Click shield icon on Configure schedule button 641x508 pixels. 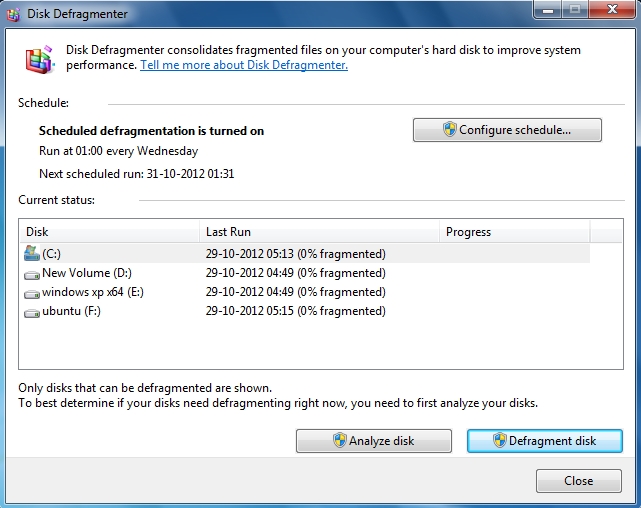pos(450,130)
